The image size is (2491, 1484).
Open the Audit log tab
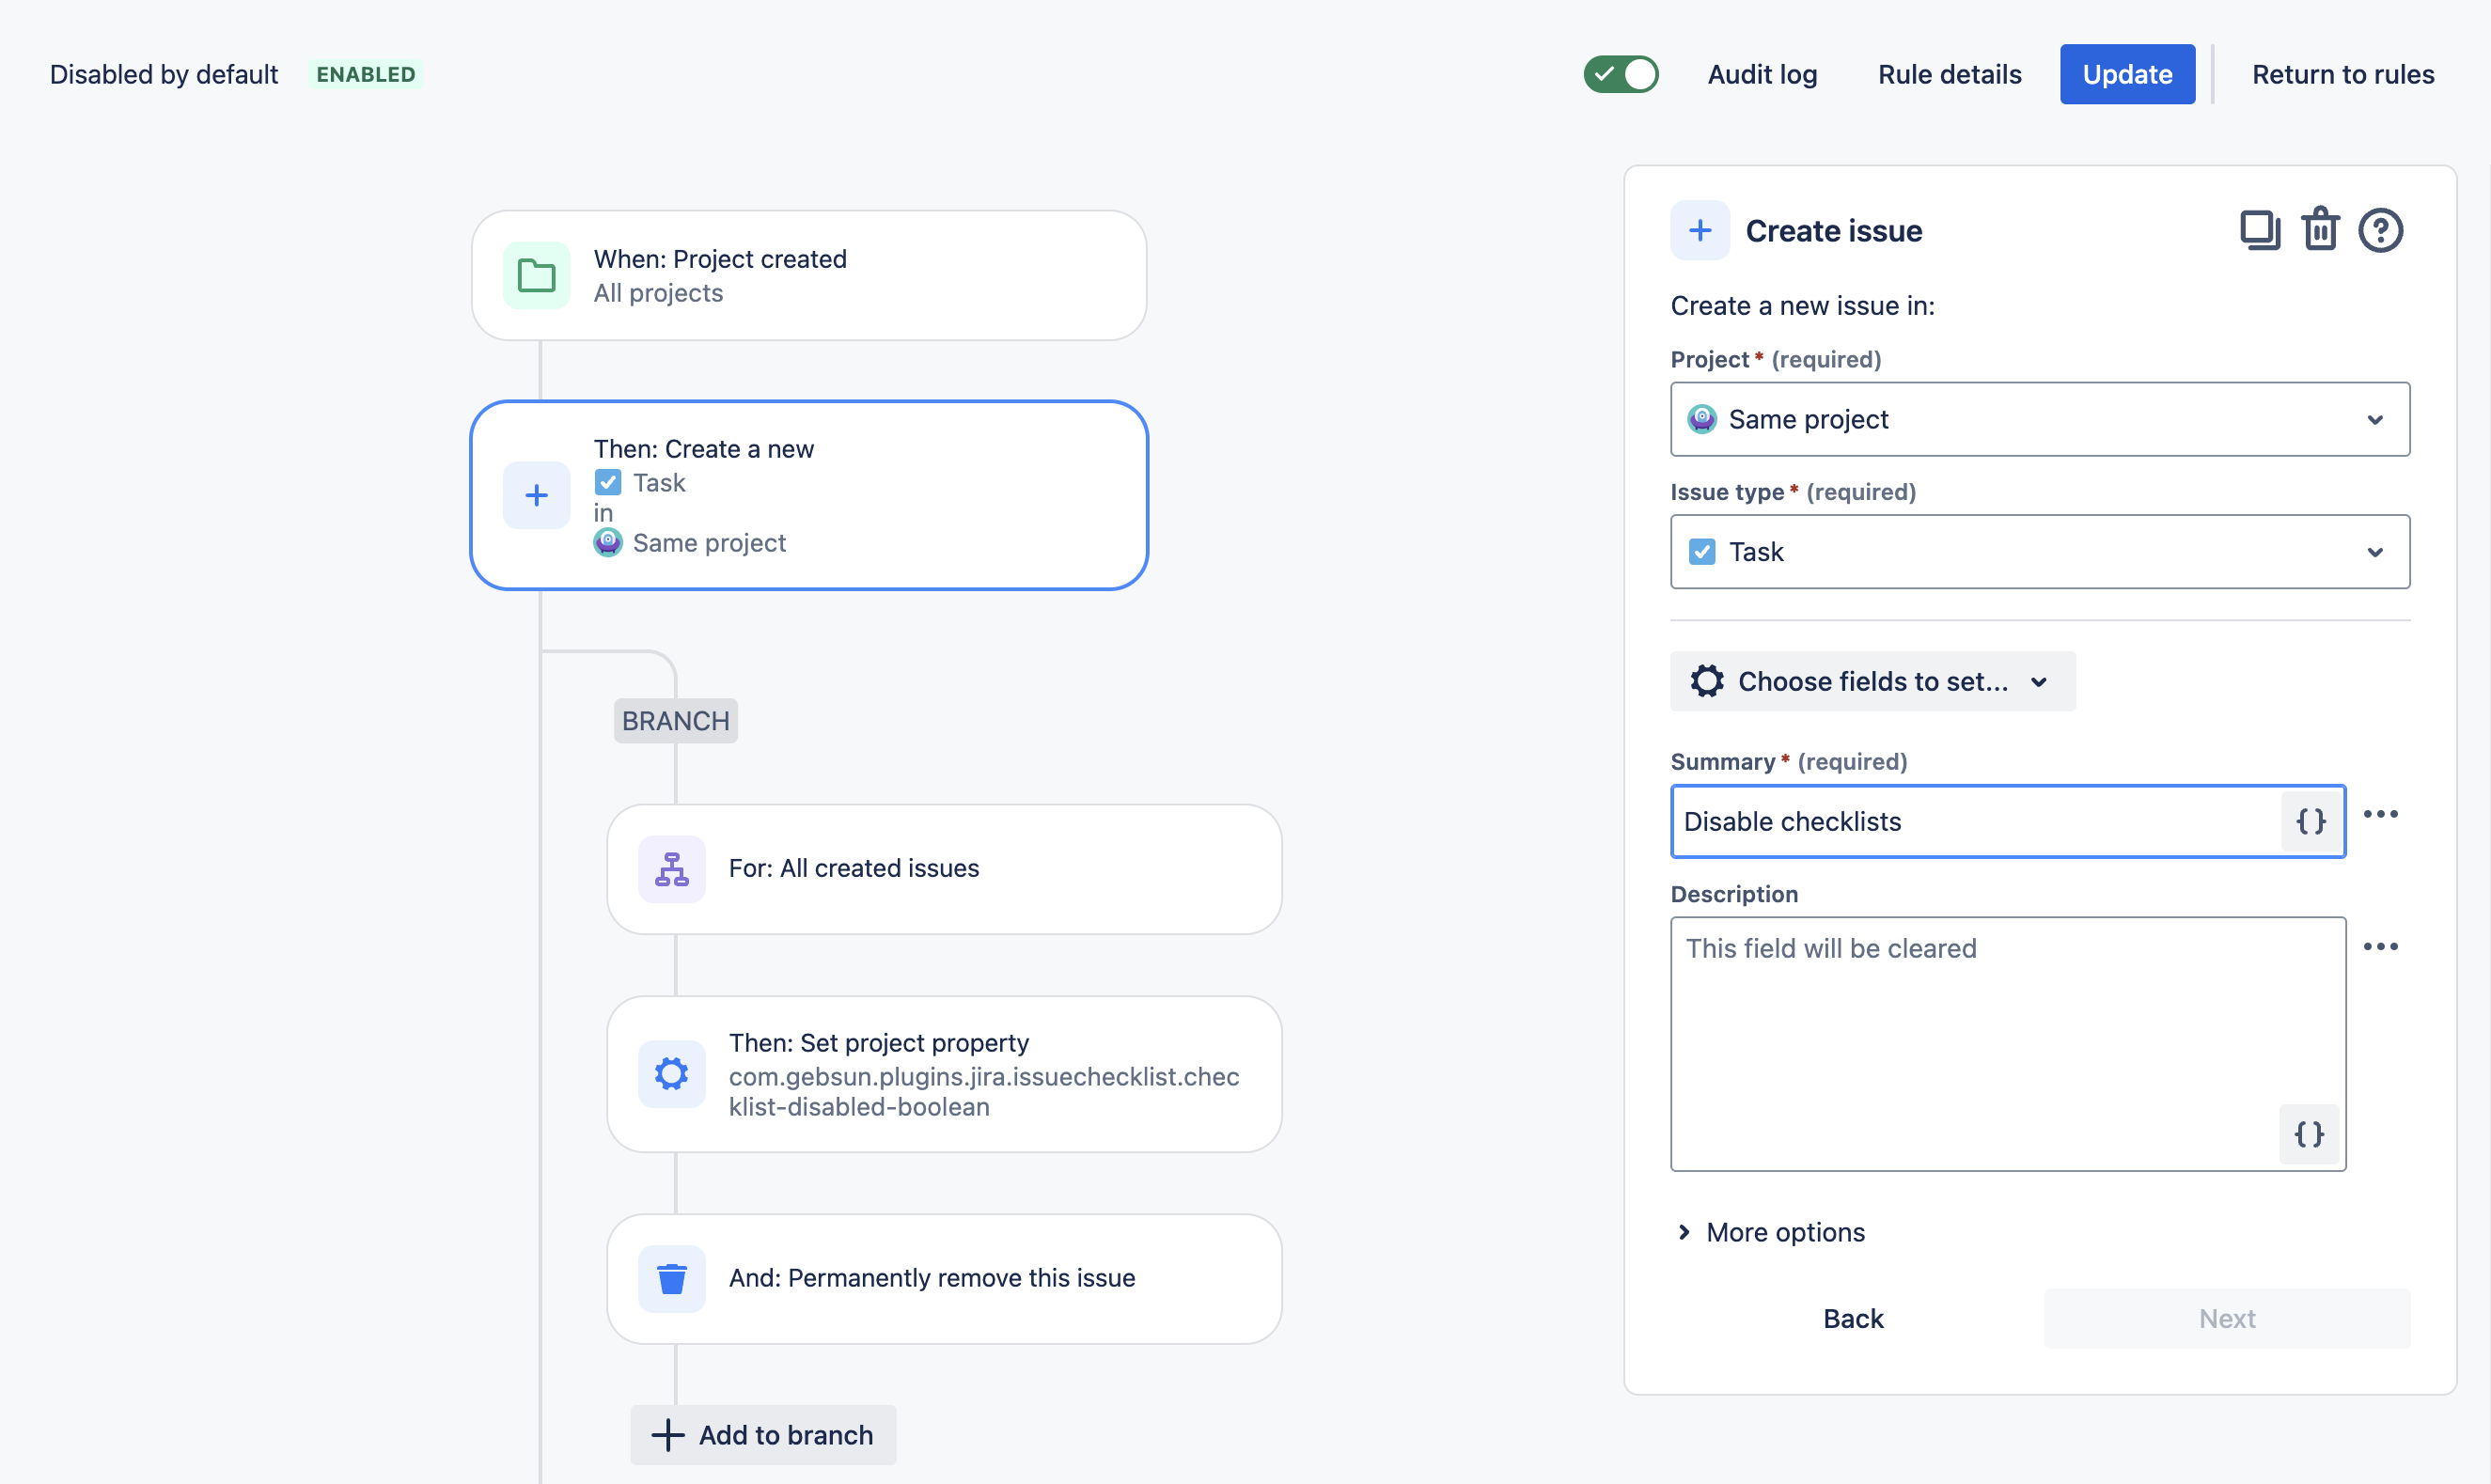click(x=1762, y=74)
